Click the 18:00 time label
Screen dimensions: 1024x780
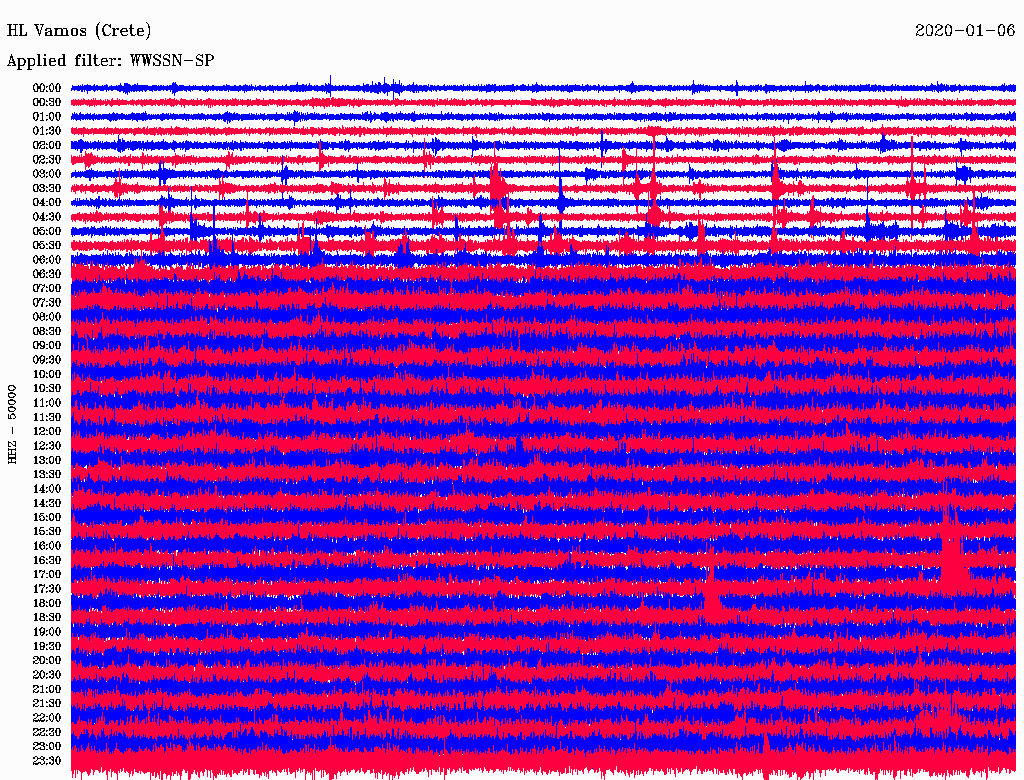[x=47, y=603]
